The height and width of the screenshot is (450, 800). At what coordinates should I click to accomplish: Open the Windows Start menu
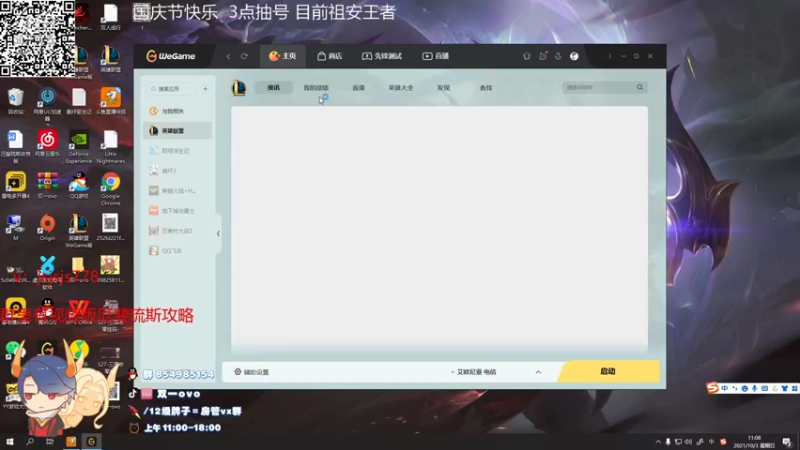(x=10, y=441)
